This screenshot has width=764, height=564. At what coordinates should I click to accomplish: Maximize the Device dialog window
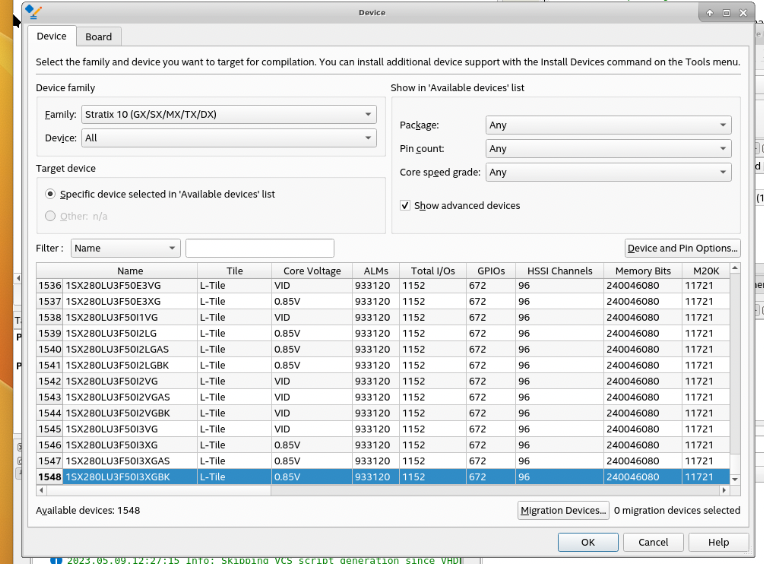[726, 13]
